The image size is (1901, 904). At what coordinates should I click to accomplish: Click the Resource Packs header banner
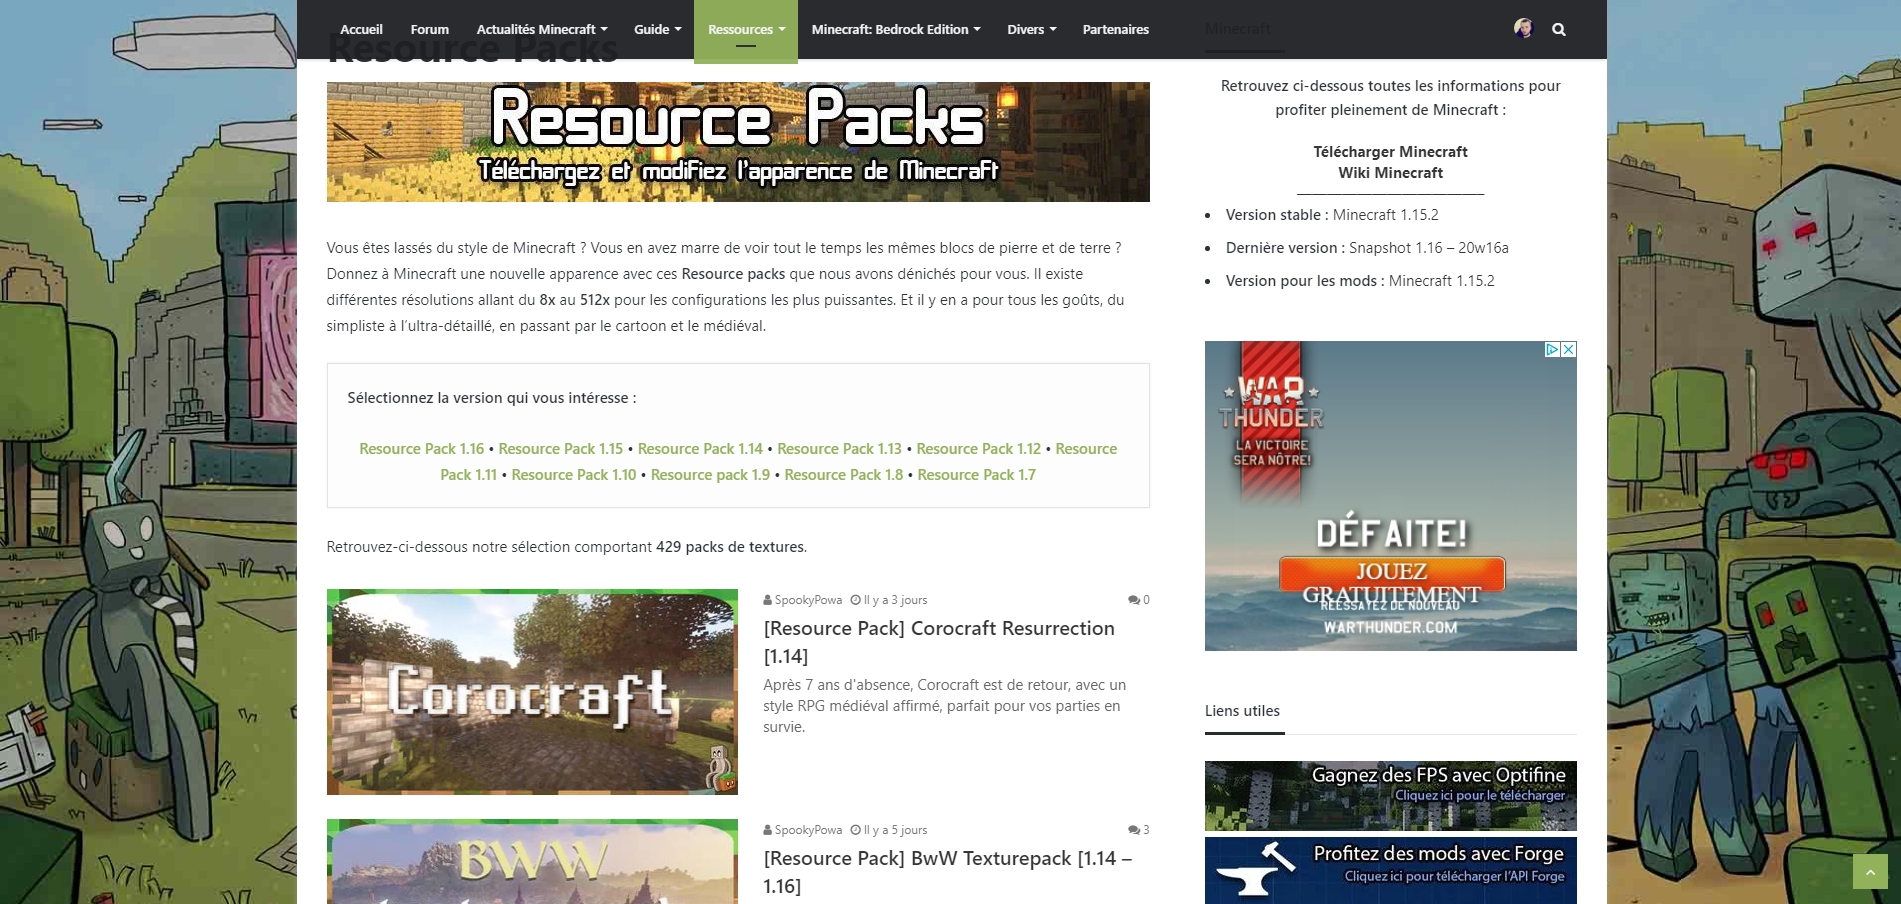[738, 142]
